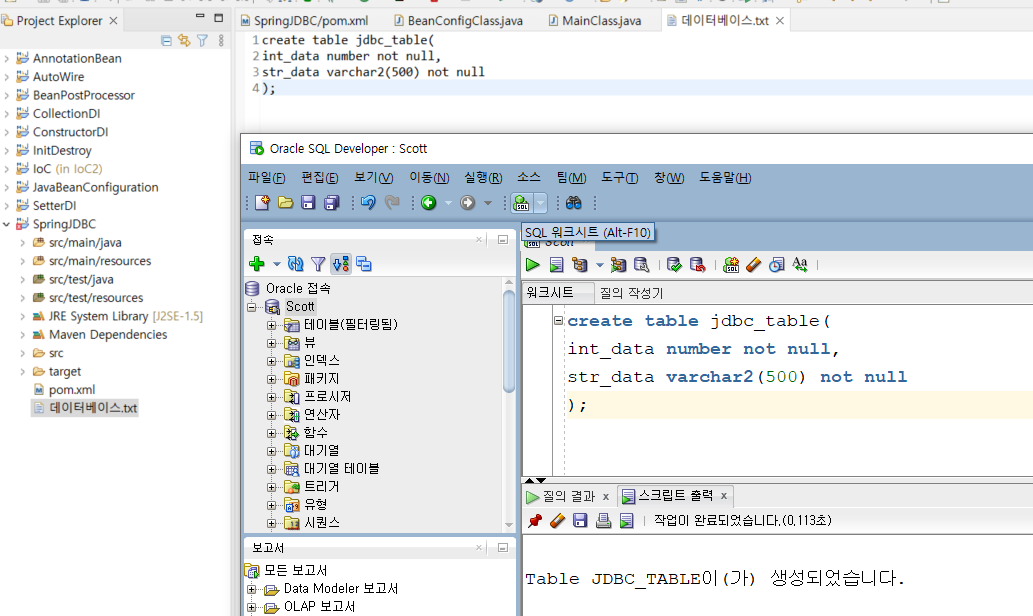Toggle Link with Editor in Project Explorer
1033x616 pixels.
point(184,40)
